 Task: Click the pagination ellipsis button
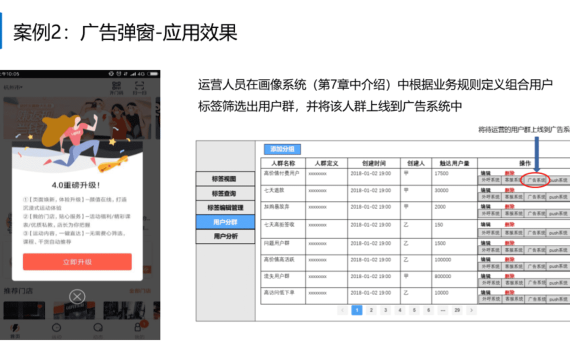[x=442, y=310]
